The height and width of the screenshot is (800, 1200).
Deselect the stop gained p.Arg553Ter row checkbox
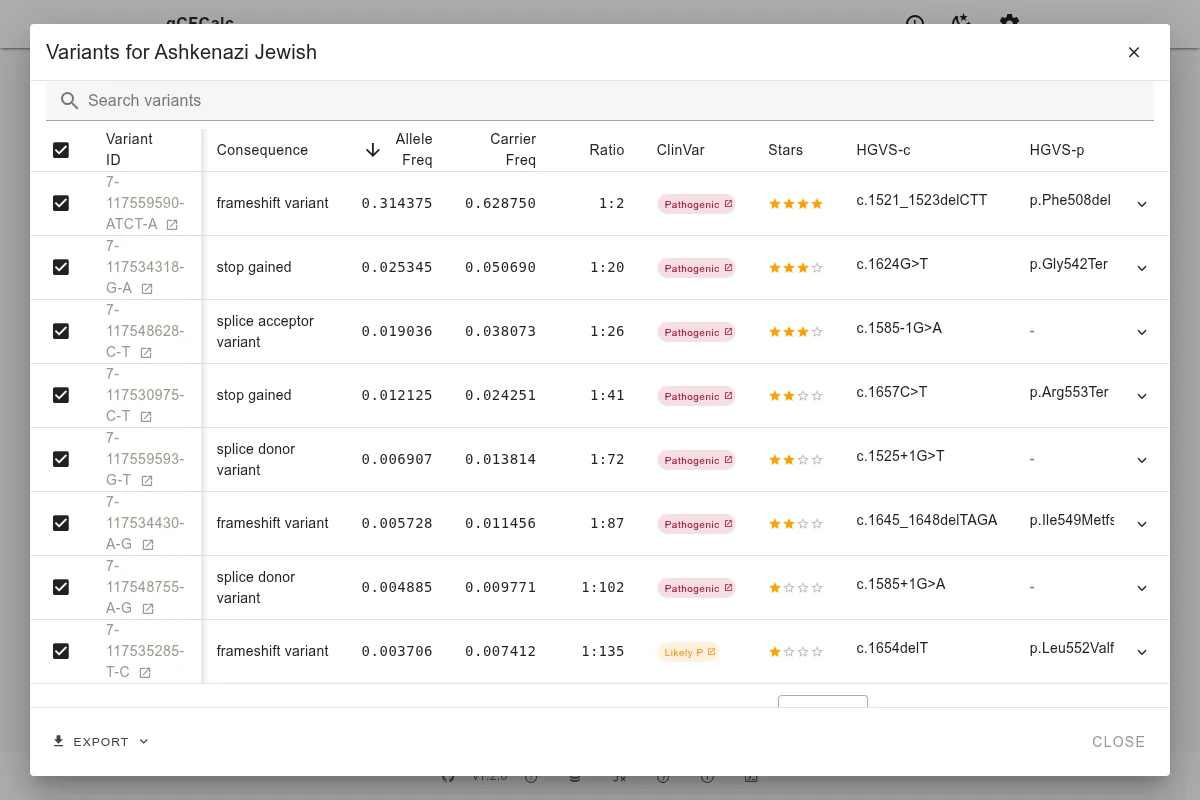[61, 395]
